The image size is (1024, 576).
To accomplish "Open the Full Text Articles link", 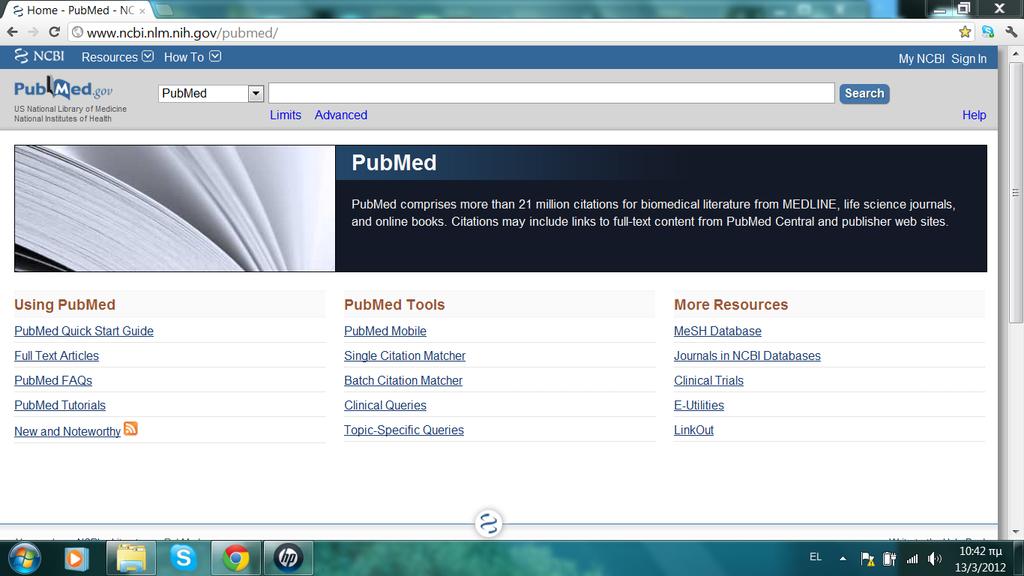I will point(57,356).
